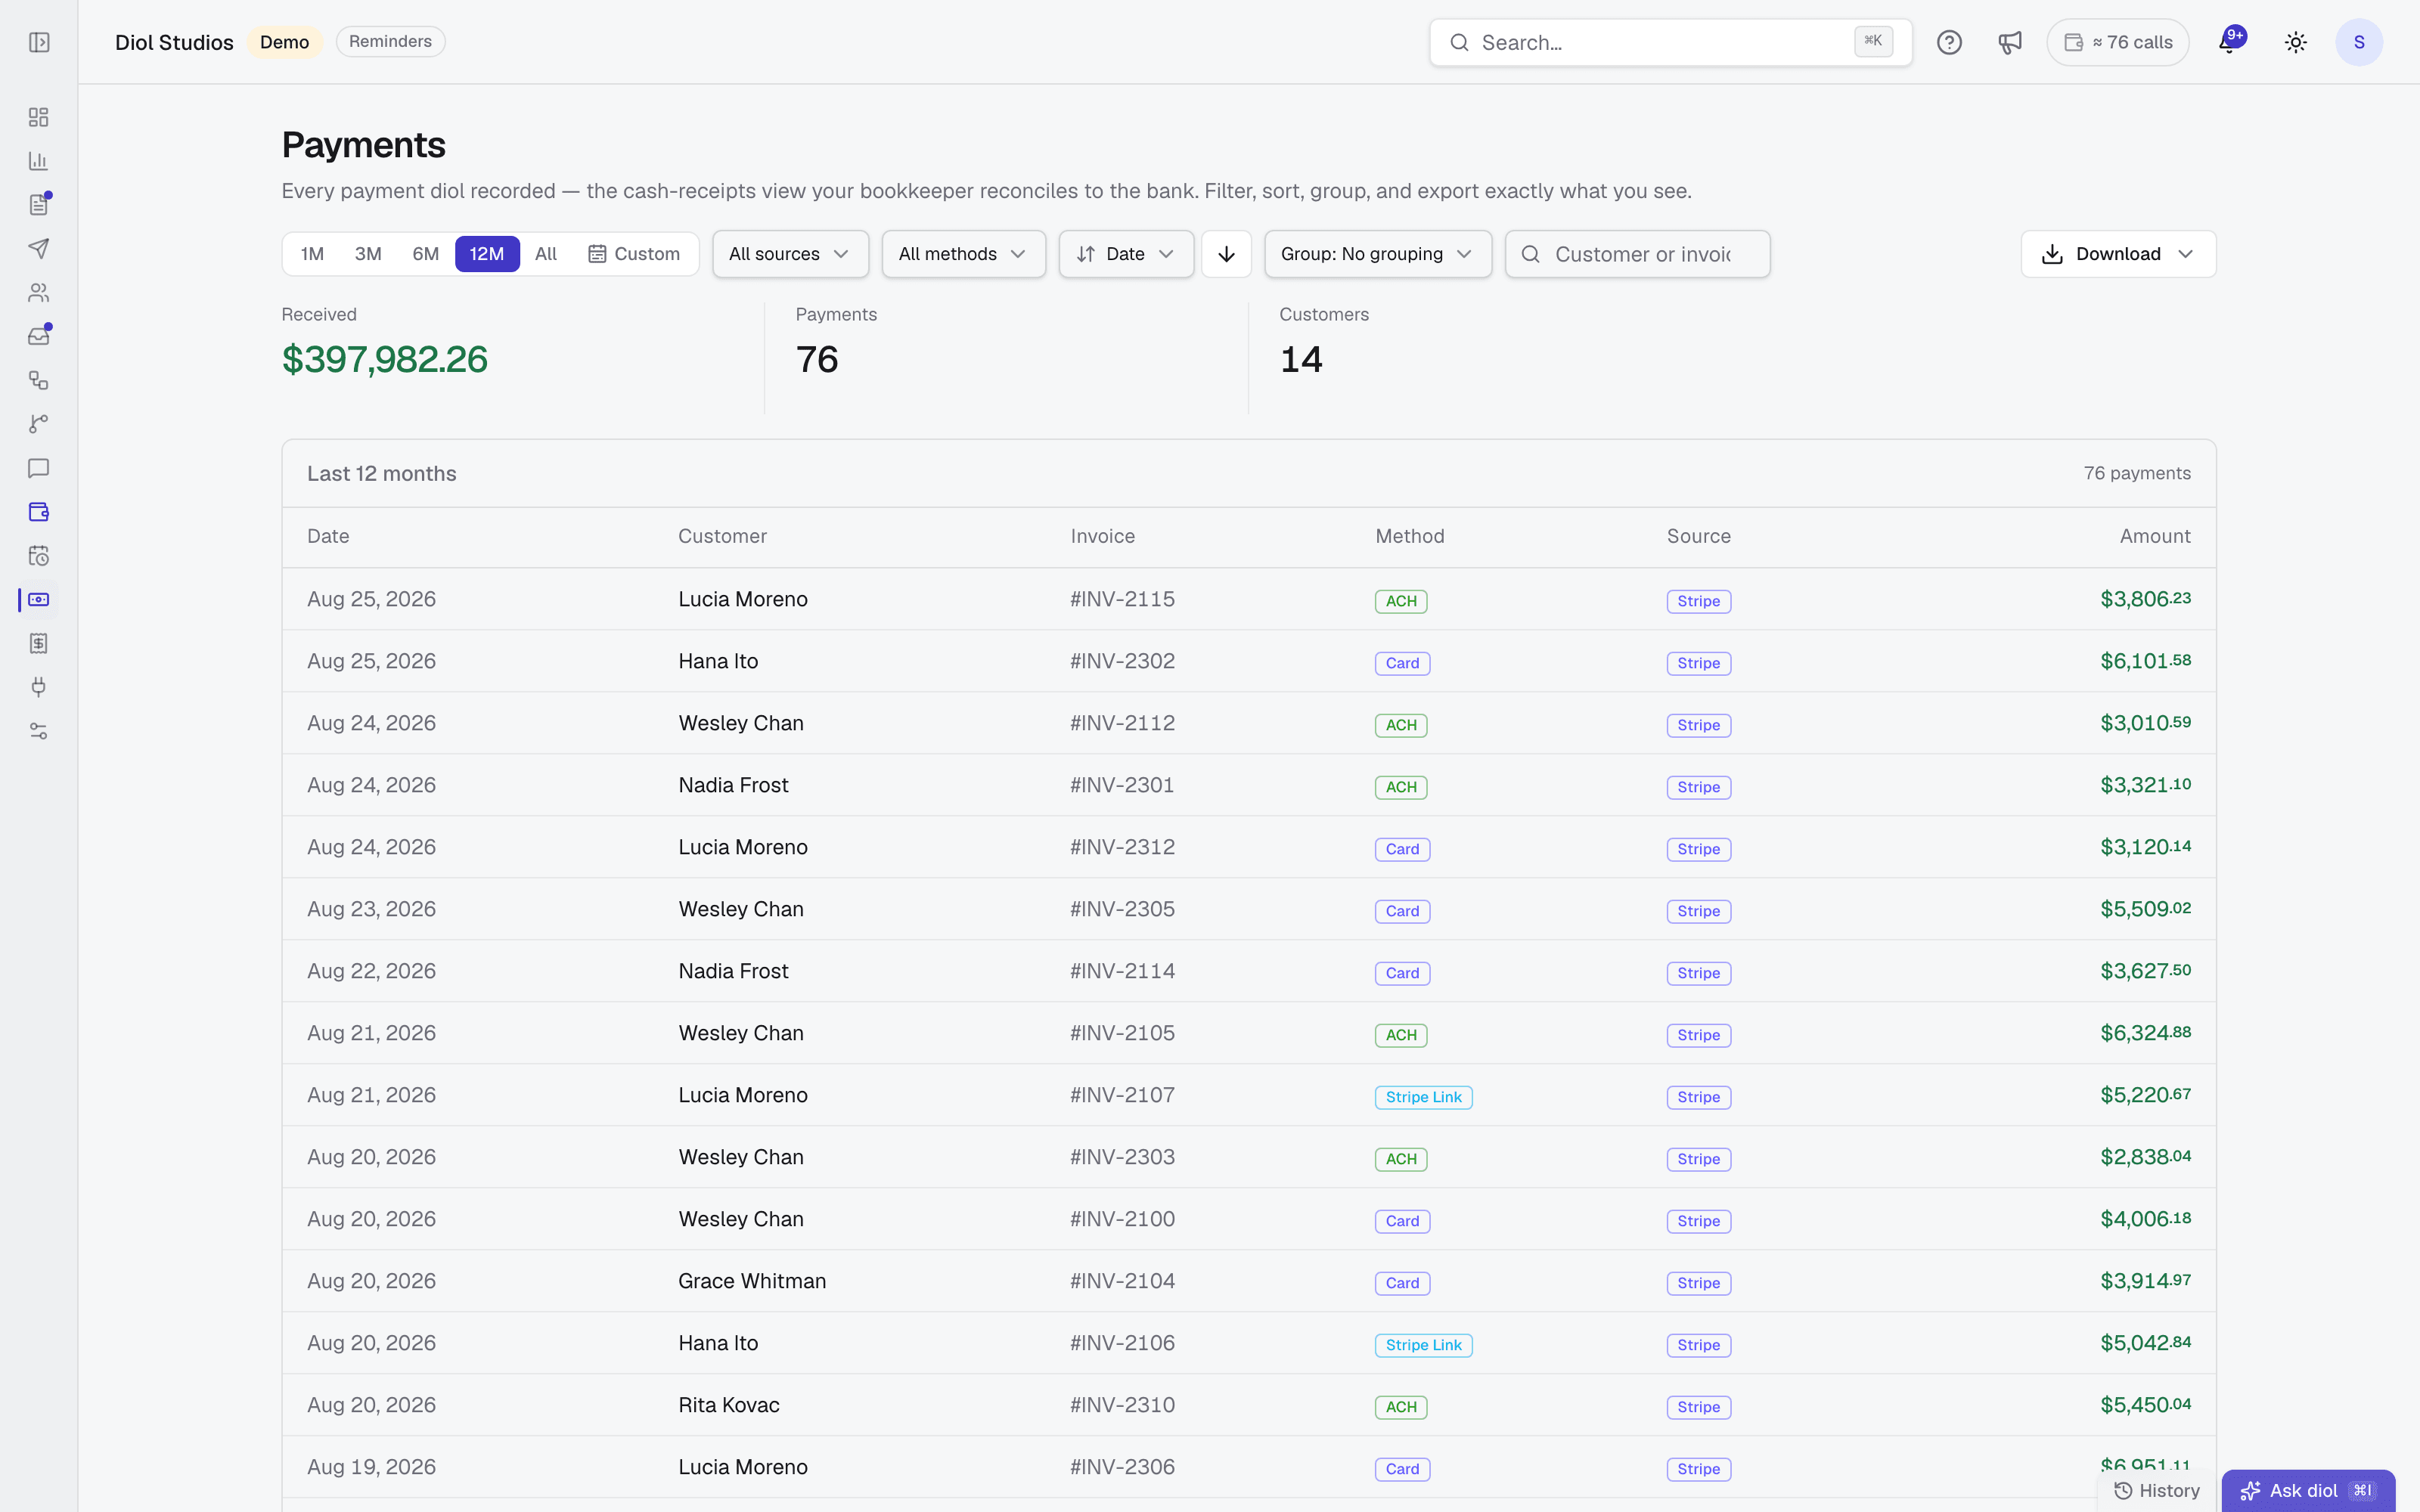Open the bar chart analytics icon

tap(39, 161)
